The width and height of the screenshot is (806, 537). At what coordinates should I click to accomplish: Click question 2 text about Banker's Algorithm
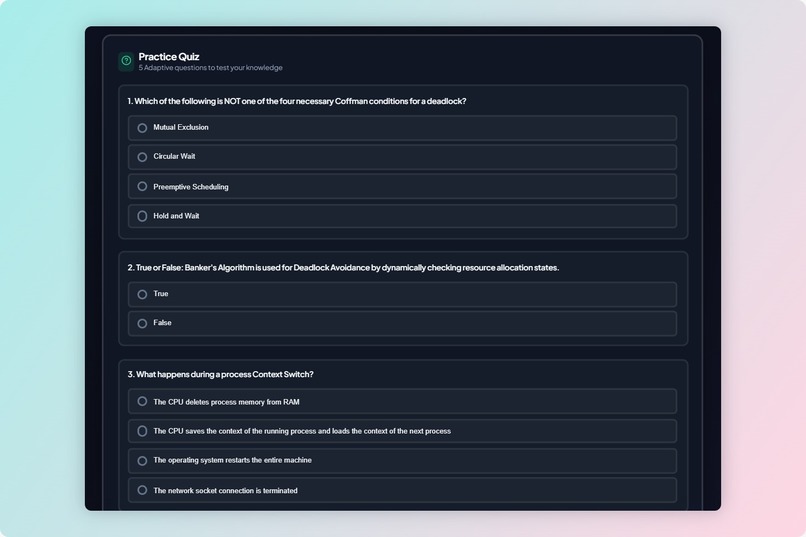click(x=343, y=268)
